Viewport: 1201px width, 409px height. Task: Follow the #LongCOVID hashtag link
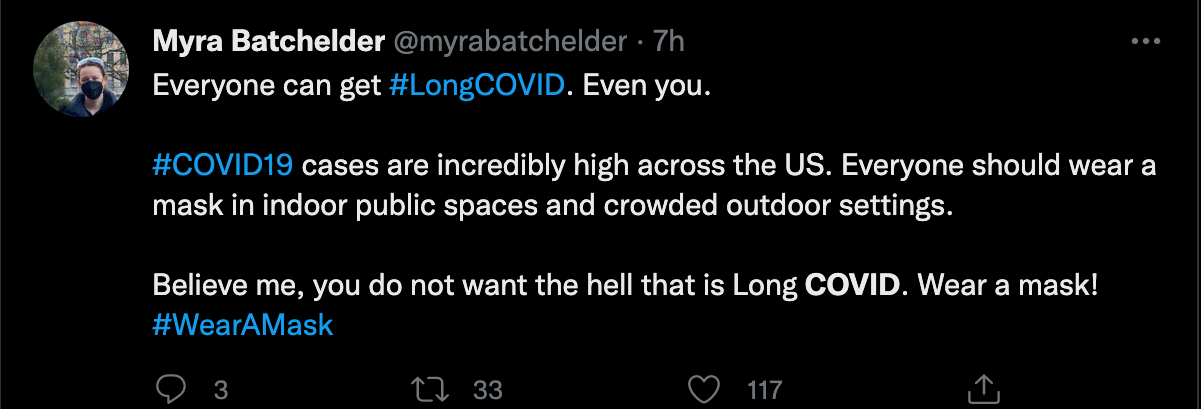tap(477, 86)
